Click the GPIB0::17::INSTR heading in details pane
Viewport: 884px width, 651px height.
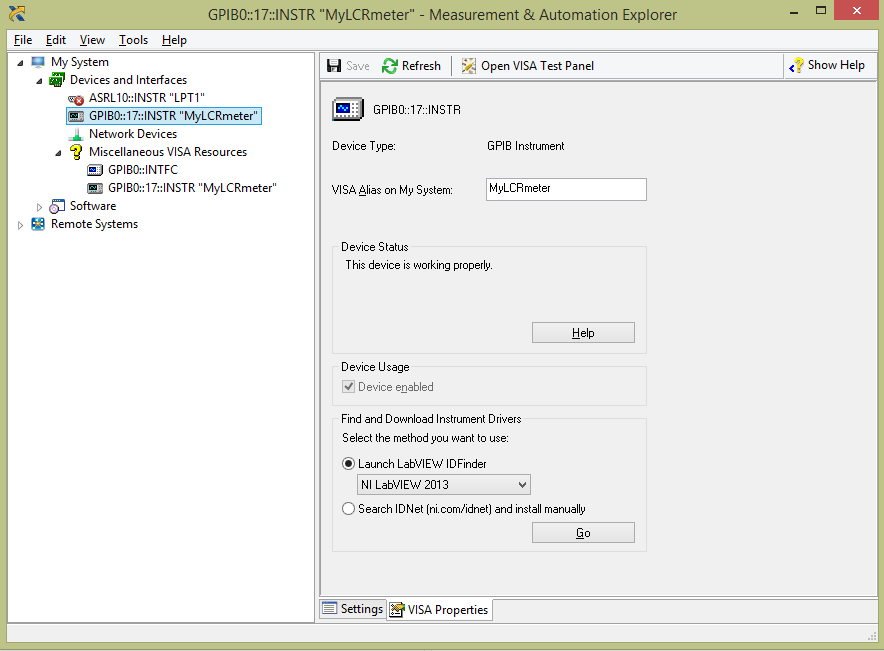[x=417, y=110]
